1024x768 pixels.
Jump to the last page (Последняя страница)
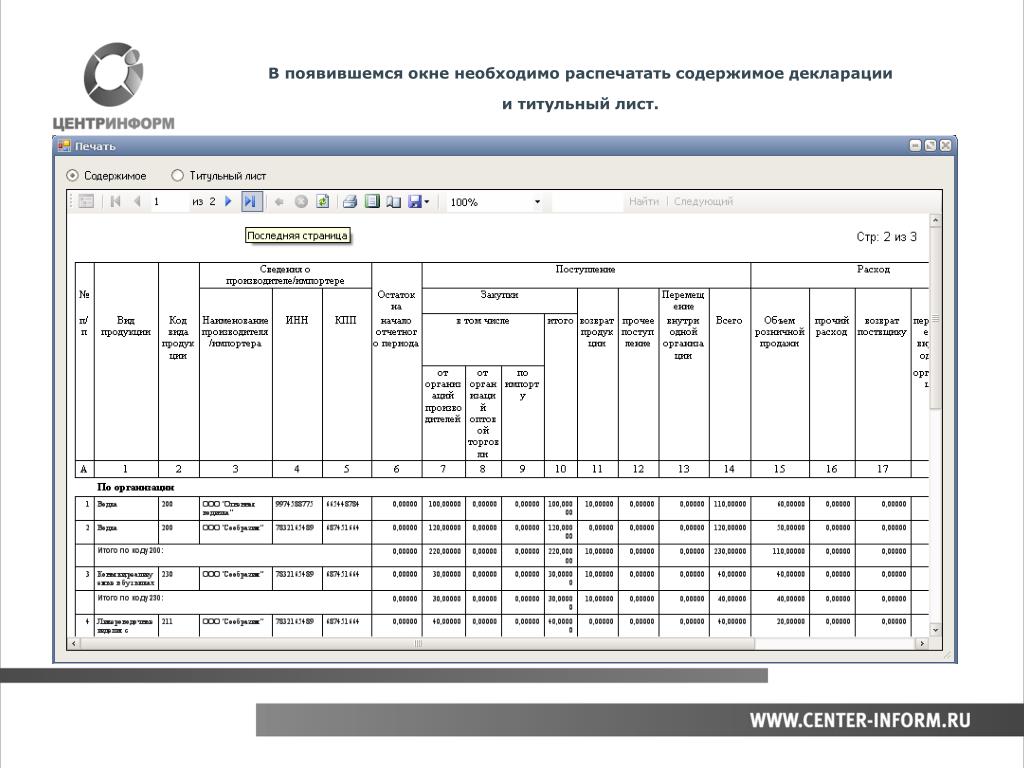point(251,201)
